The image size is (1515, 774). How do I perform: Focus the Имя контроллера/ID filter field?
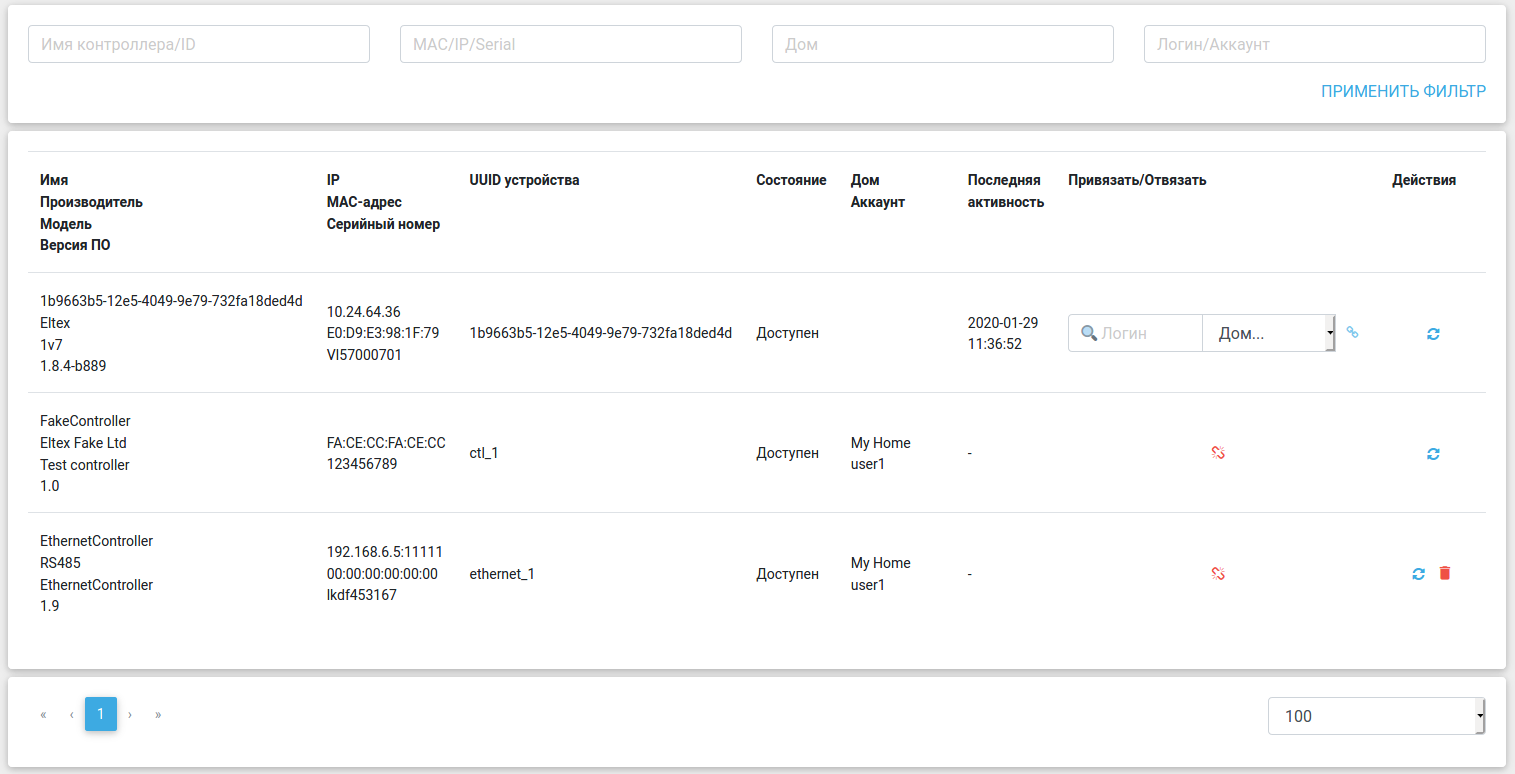(x=199, y=44)
